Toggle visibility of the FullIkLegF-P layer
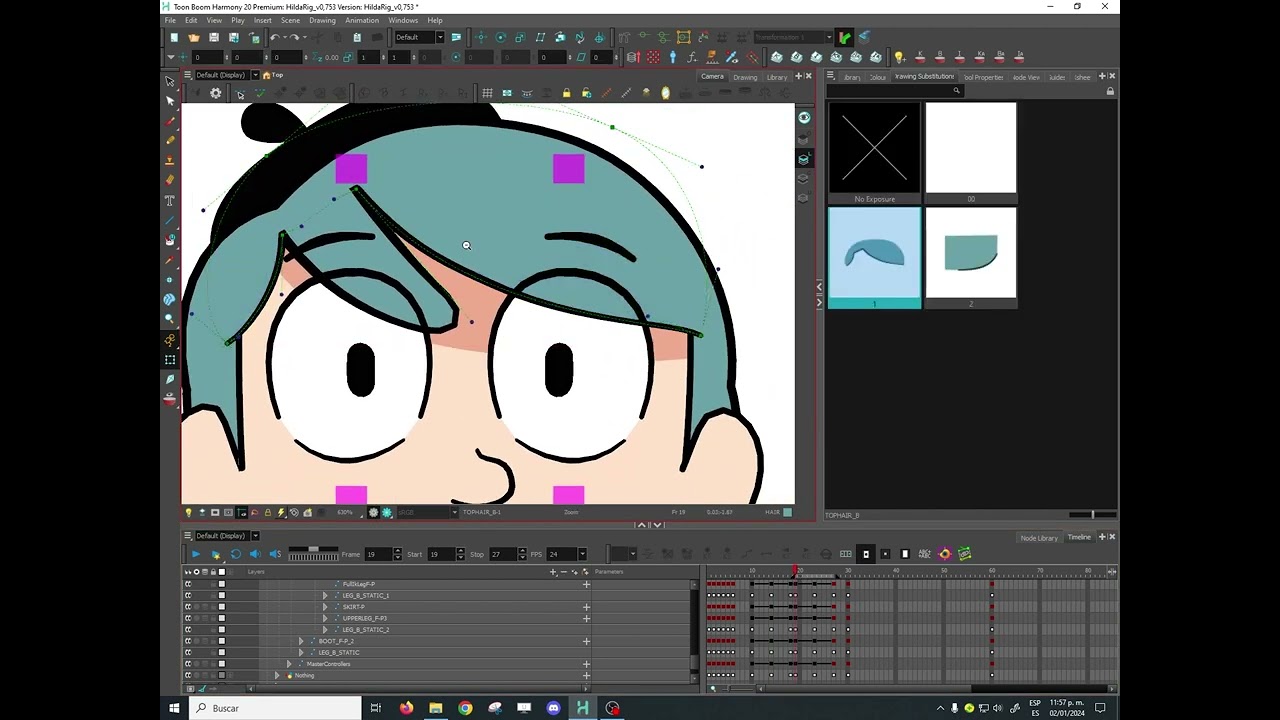Screen dimensions: 1280x720 pyautogui.click(x=187, y=584)
